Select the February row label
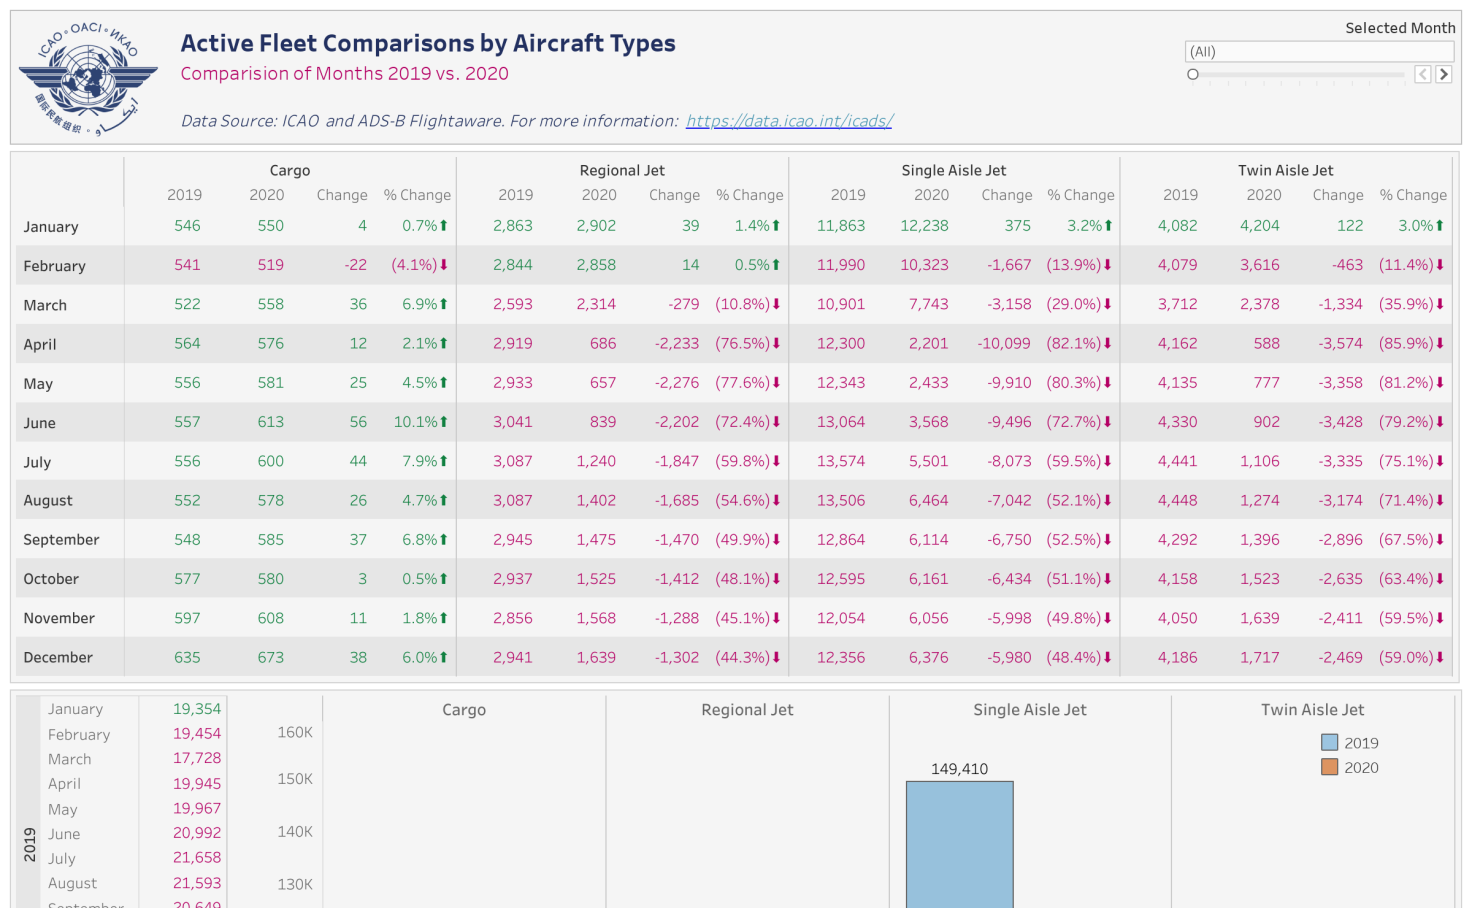The height and width of the screenshot is (908, 1472). coord(55,266)
